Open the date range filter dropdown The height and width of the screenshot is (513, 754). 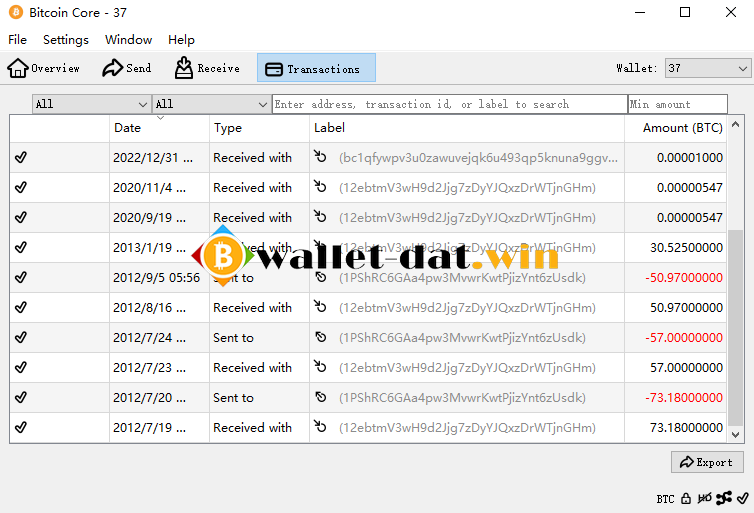pyautogui.click(x=91, y=104)
